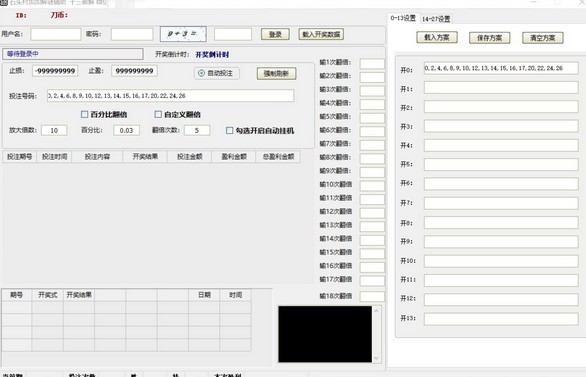Click the 登录 login button
This screenshot has width=586, height=377.
coord(275,34)
